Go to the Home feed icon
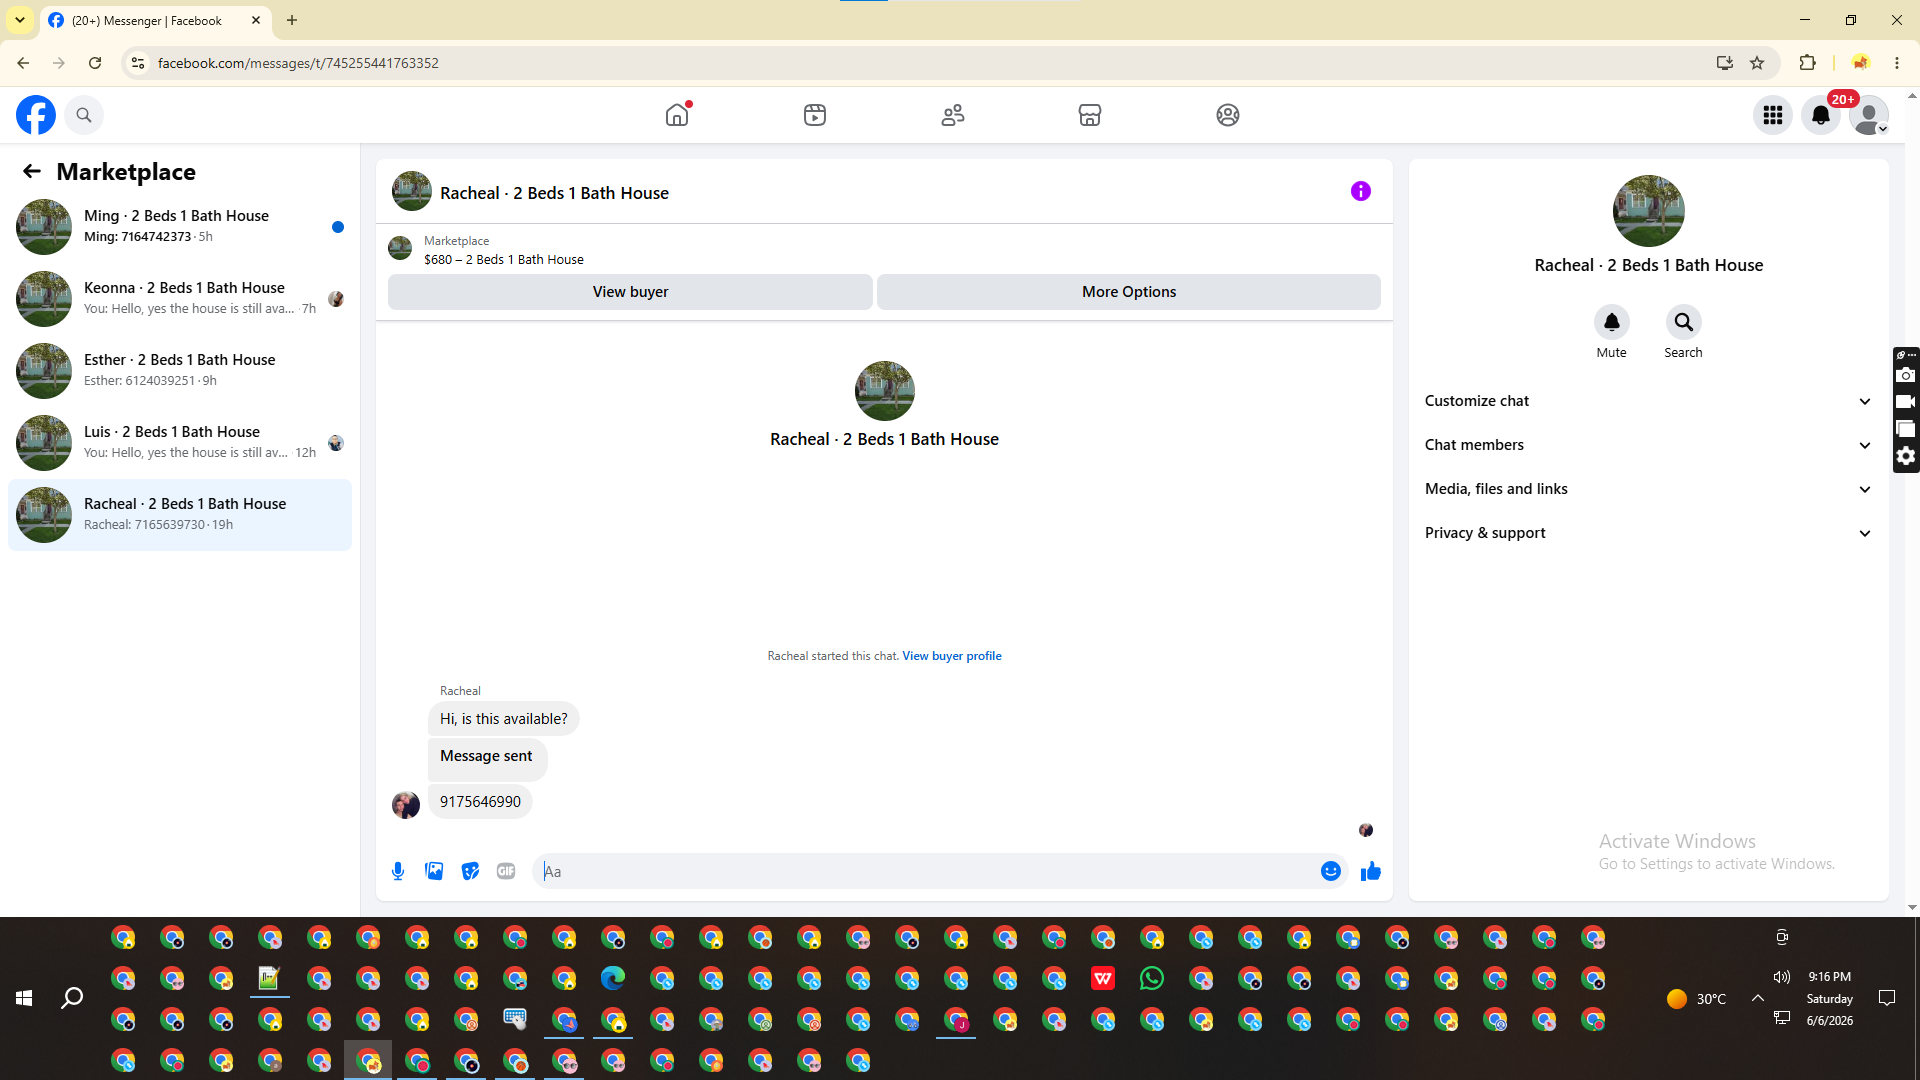Viewport: 1920px width, 1080px height. pos(677,115)
